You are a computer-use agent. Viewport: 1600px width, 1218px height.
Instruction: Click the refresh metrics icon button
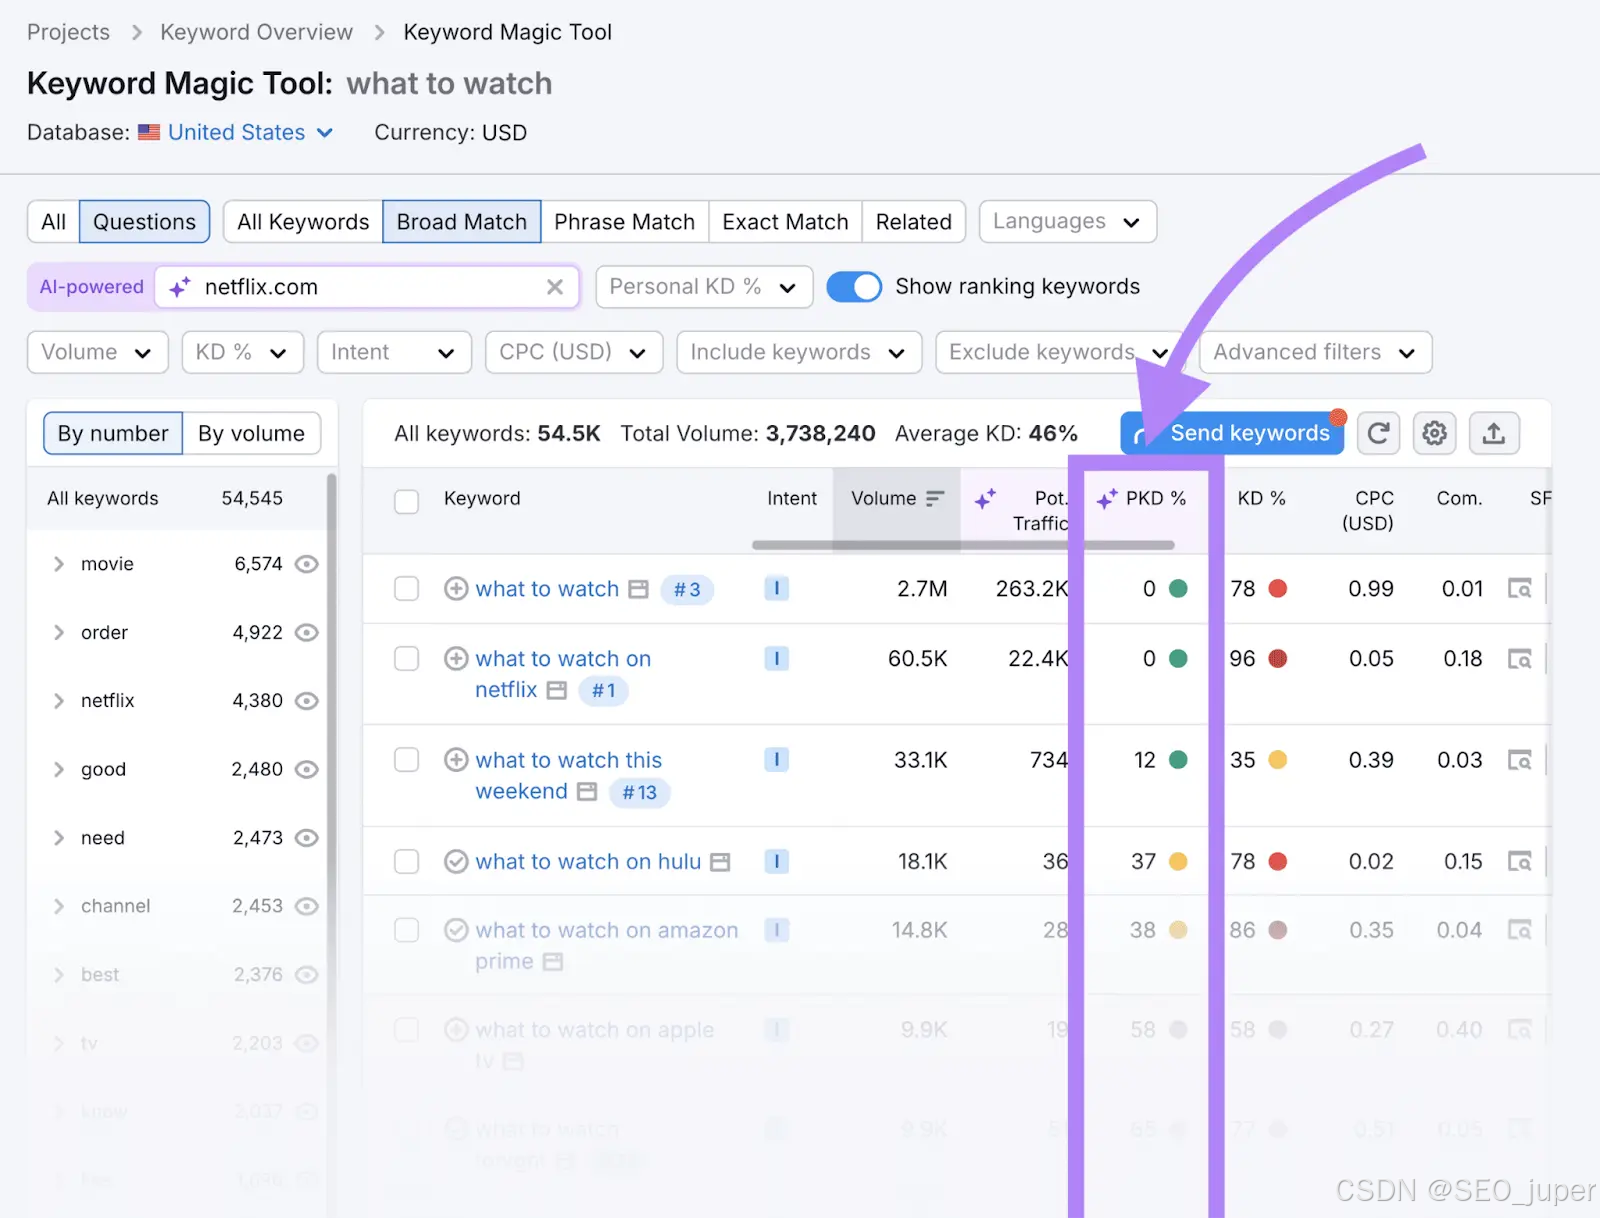[x=1378, y=433]
